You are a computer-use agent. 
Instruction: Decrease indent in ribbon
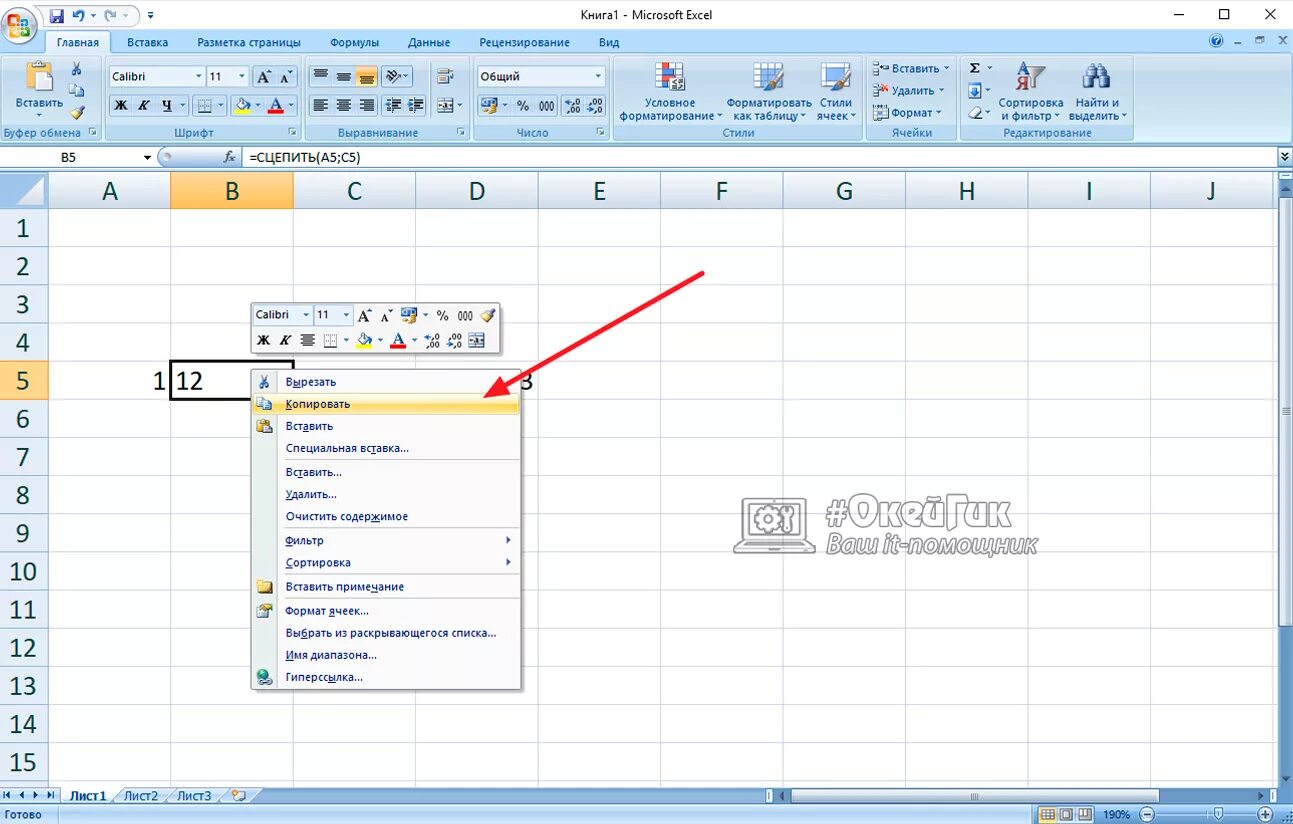coord(392,105)
